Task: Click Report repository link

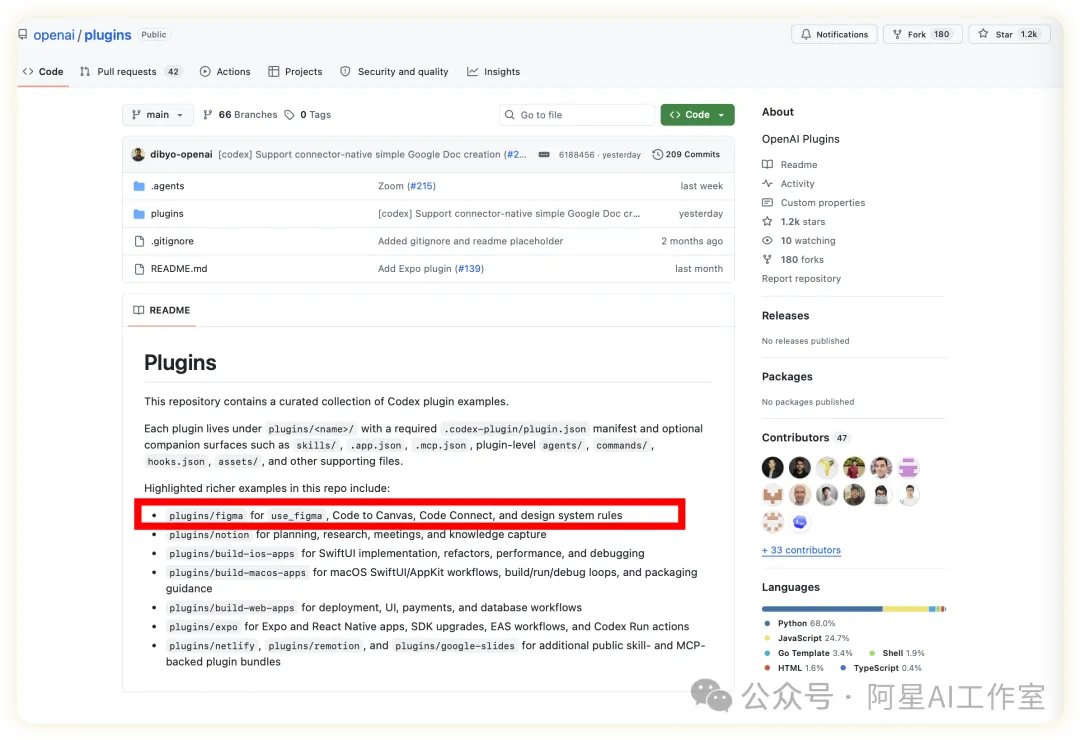Action: click(801, 279)
